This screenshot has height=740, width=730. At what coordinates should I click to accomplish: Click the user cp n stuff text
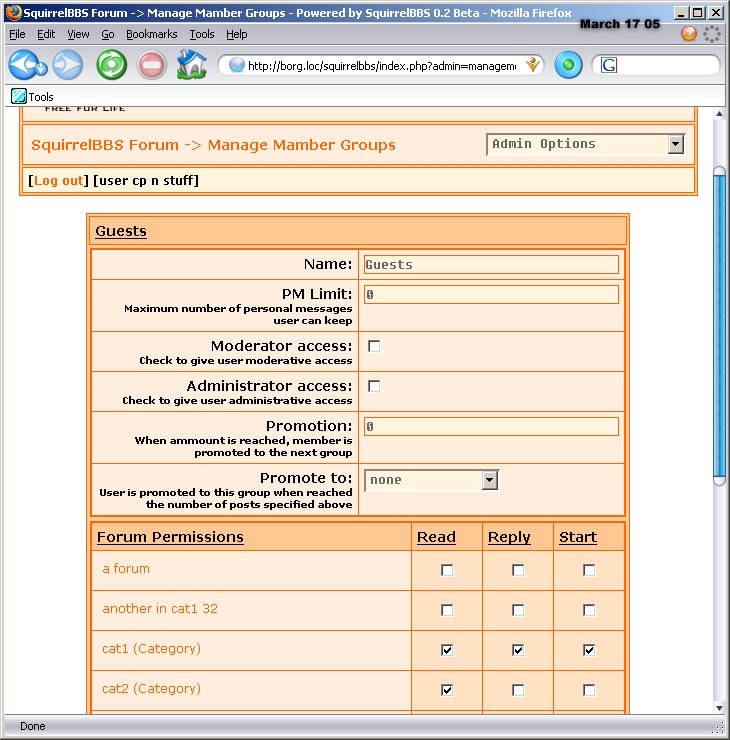point(146,180)
